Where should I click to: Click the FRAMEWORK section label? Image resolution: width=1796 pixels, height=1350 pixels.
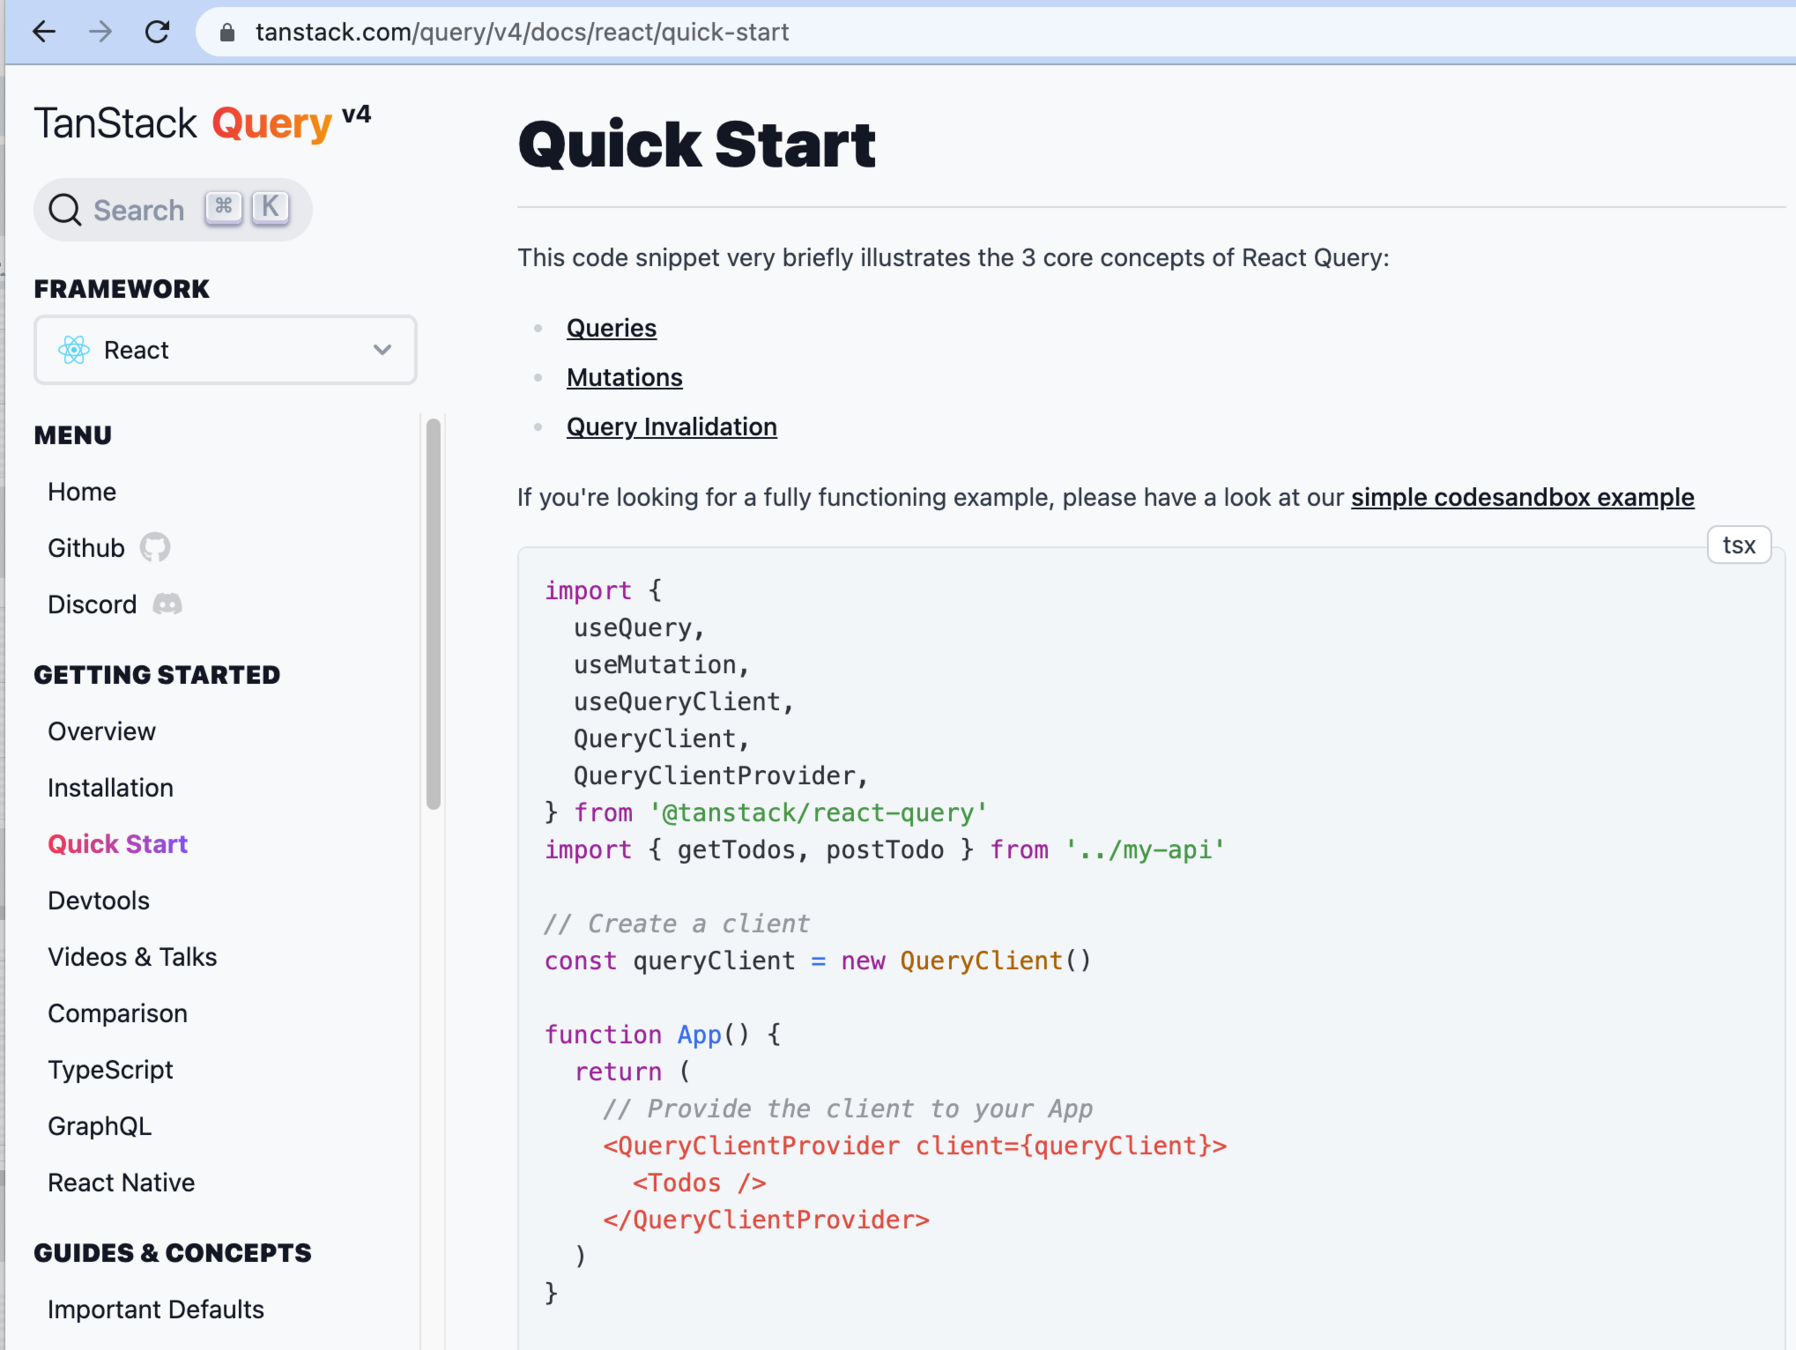[122, 289]
